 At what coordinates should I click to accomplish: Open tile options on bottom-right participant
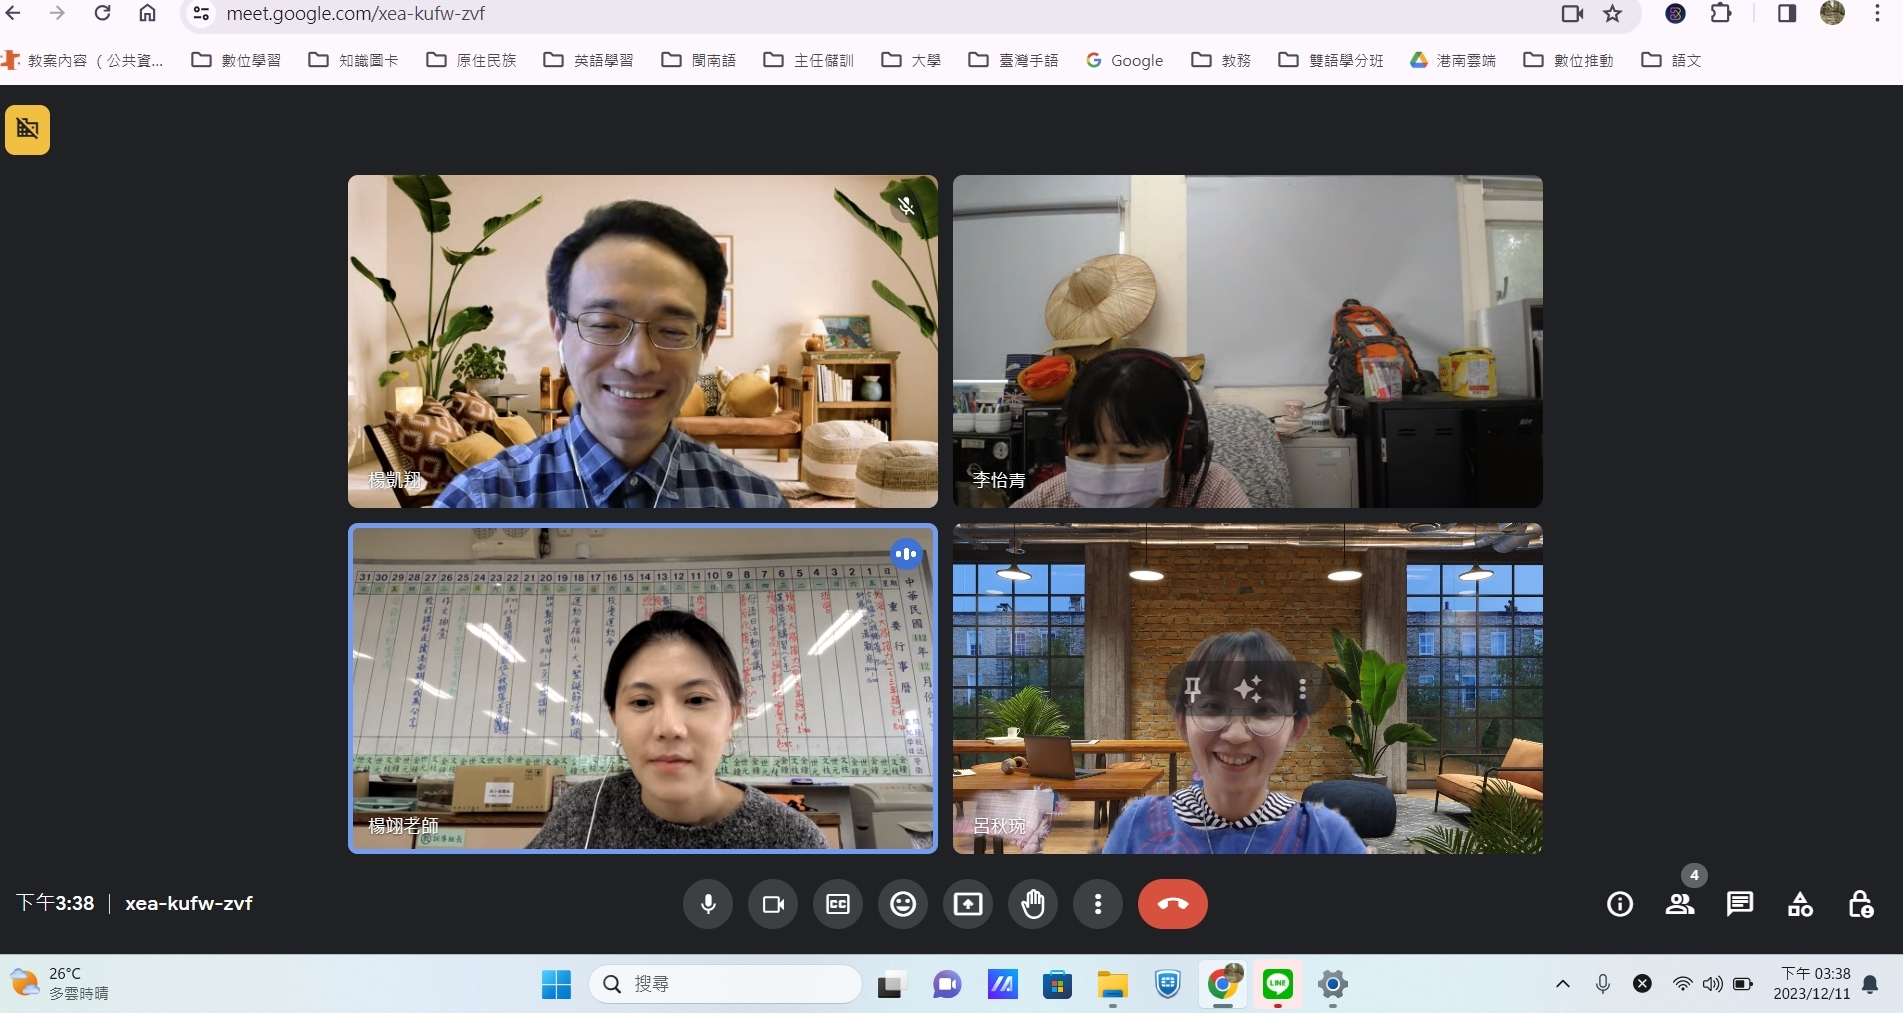coord(1302,688)
